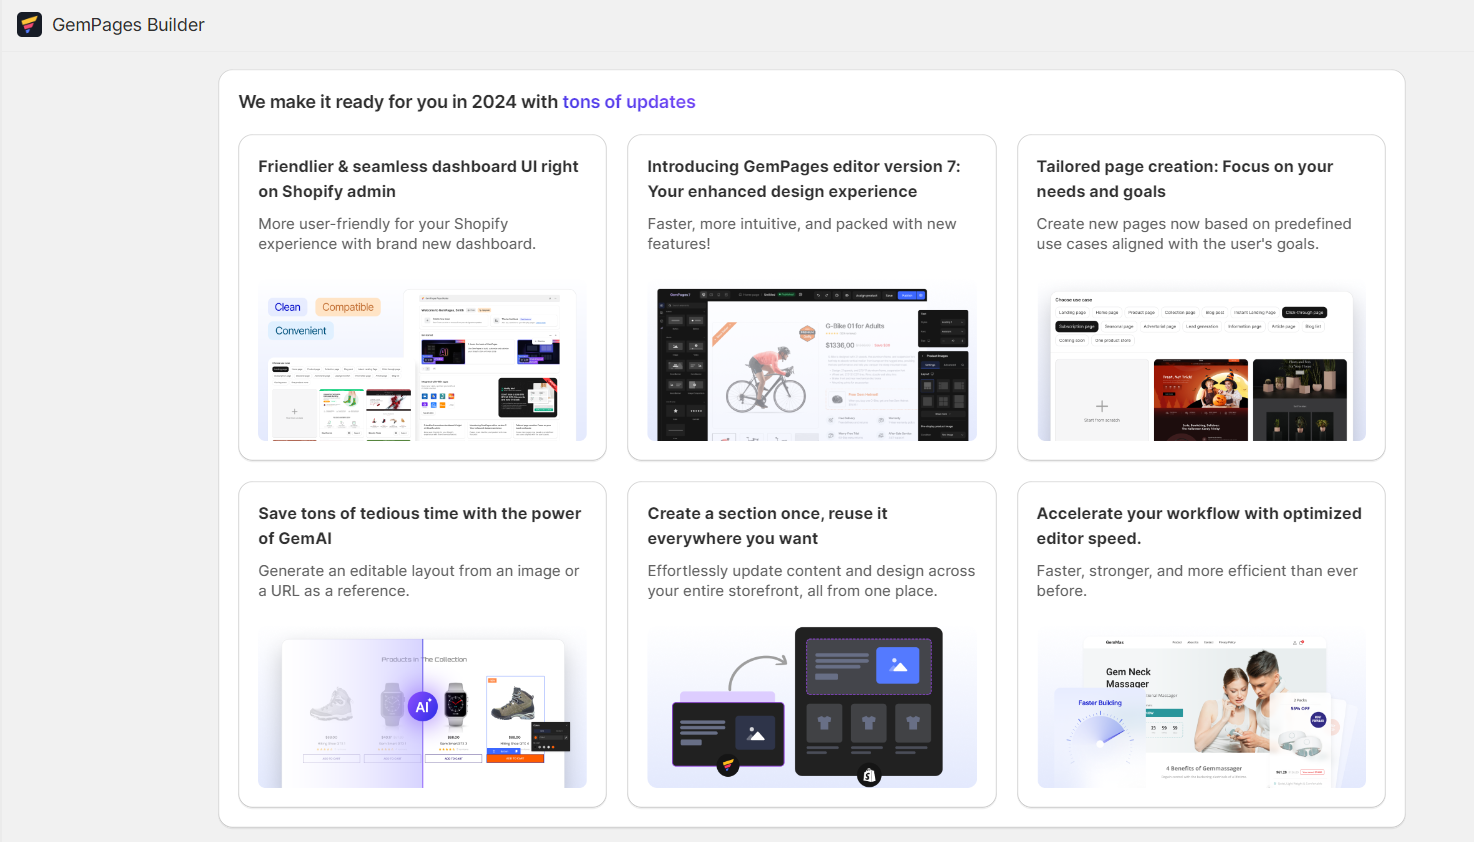Select the "GemPages Builder" app title text
Viewport: 1474px width, 842px height.
click(x=128, y=25)
